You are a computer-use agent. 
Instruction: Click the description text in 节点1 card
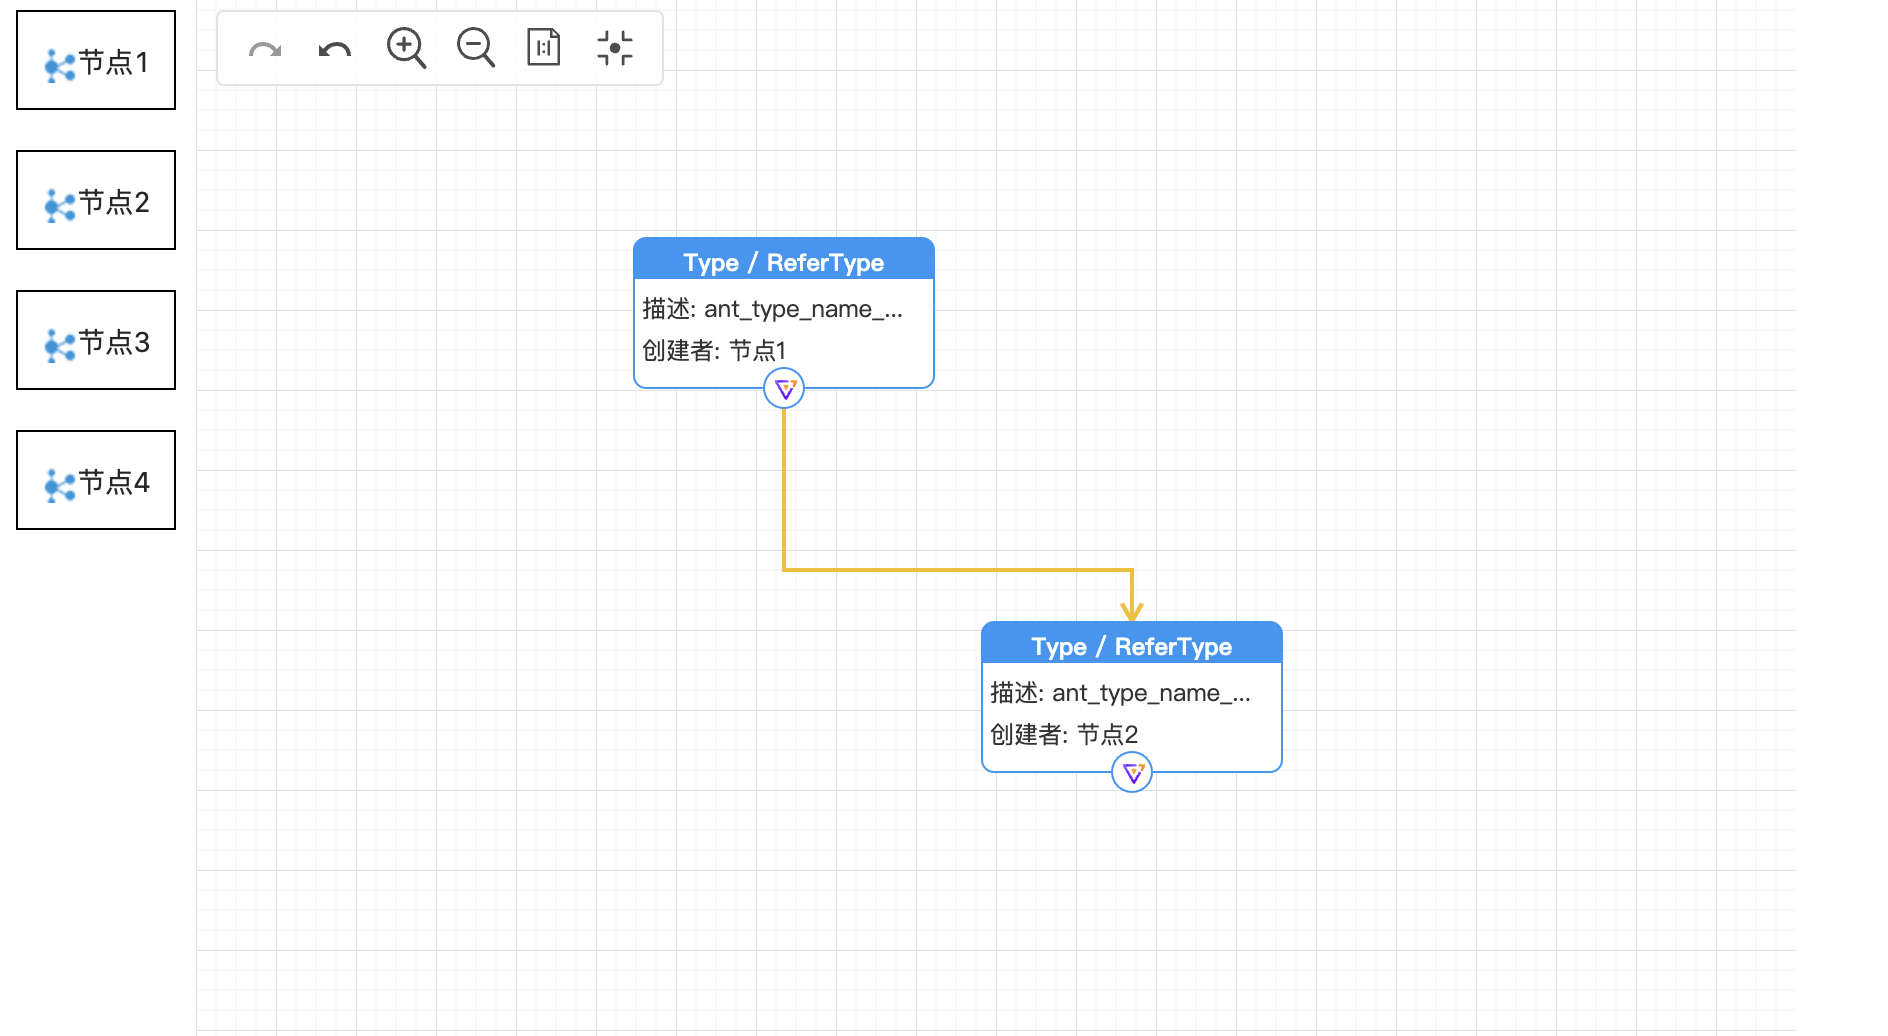[772, 309]
